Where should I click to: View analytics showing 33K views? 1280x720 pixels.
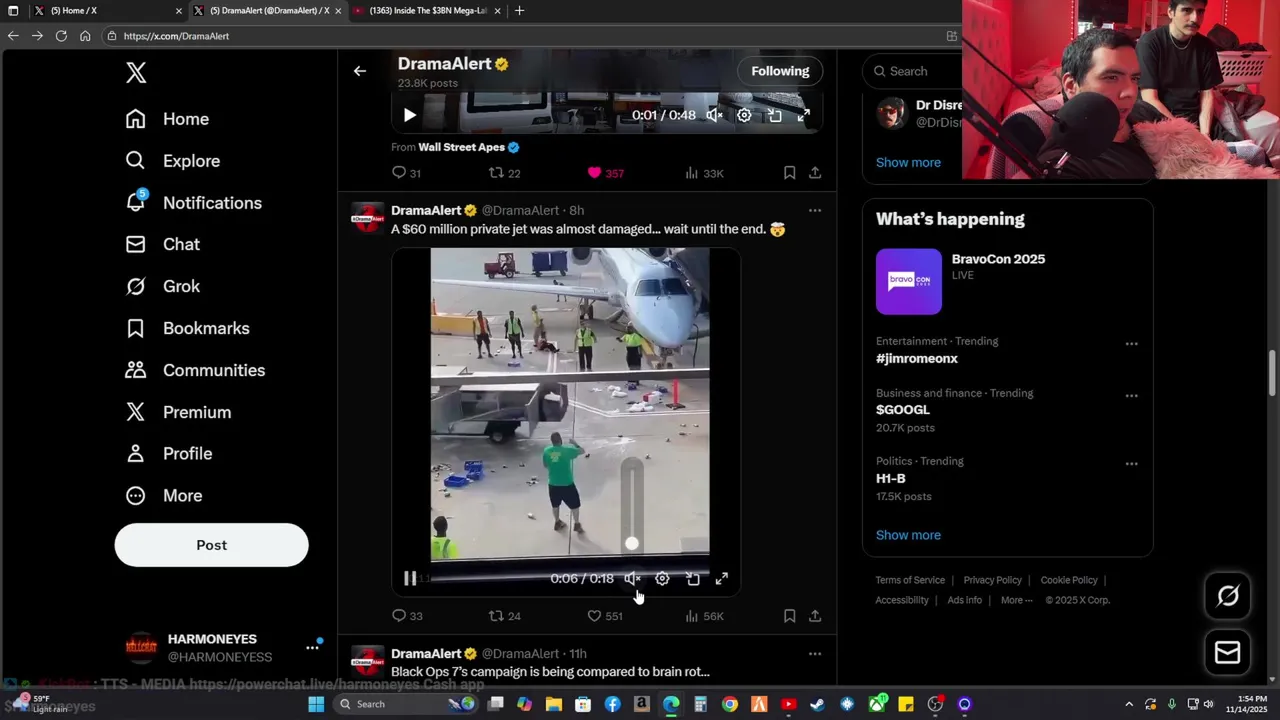point(704,173)
